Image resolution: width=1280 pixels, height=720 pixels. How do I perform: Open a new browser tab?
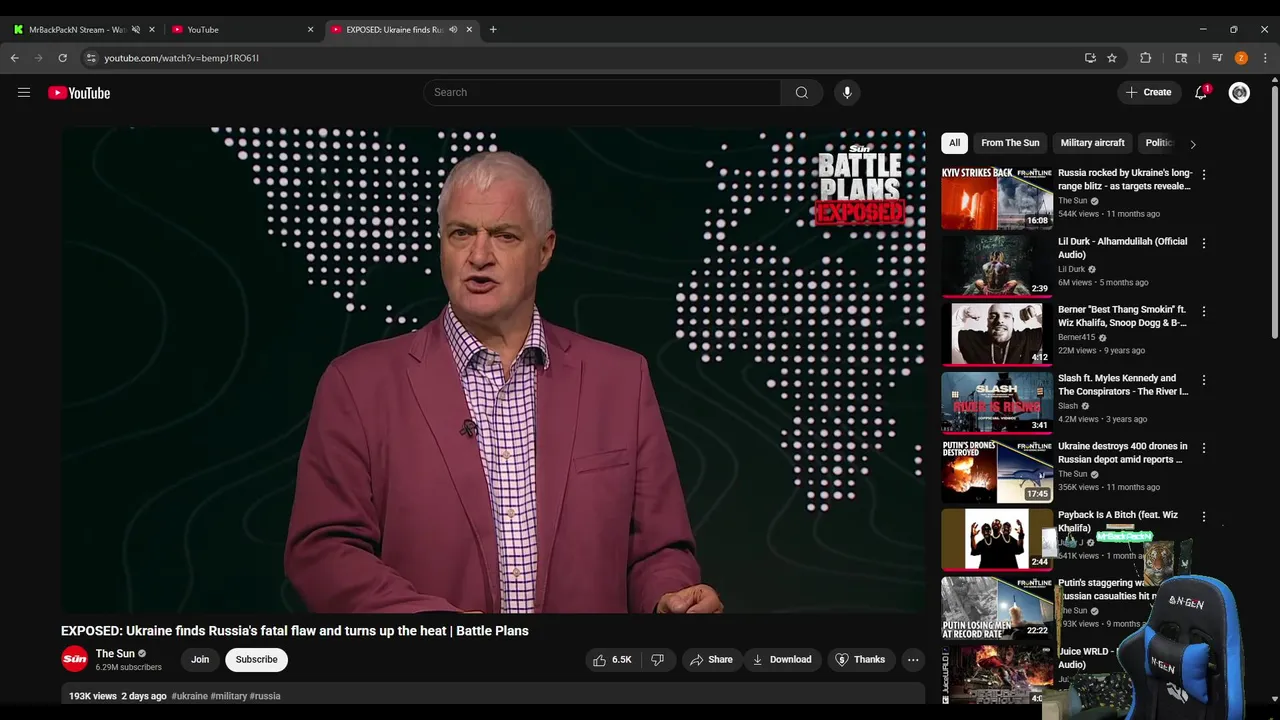pos(493,29)
